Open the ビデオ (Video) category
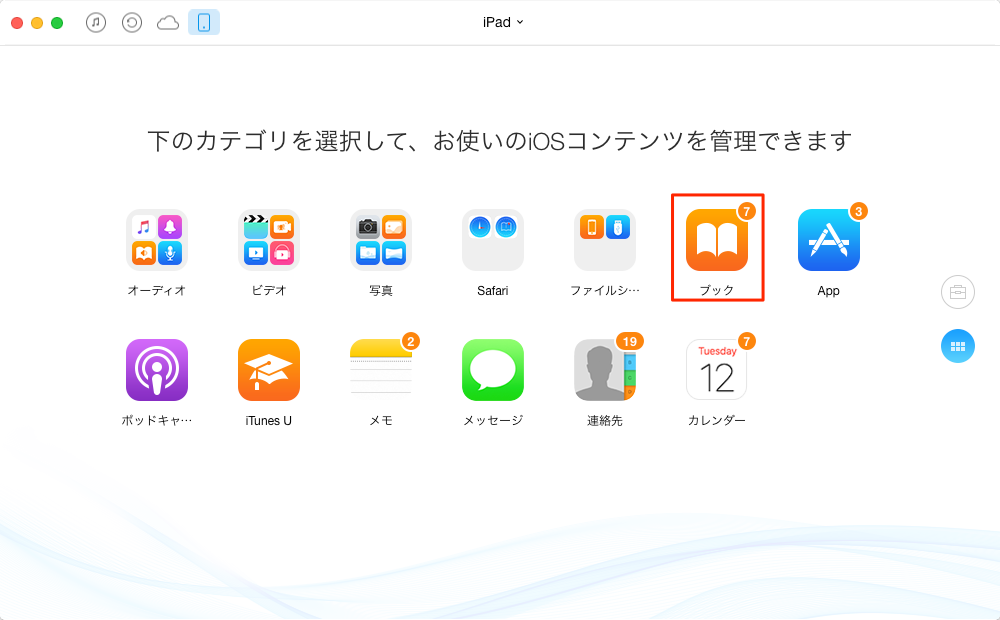Viewport: 1000px width, 620px height. [268, 240]
